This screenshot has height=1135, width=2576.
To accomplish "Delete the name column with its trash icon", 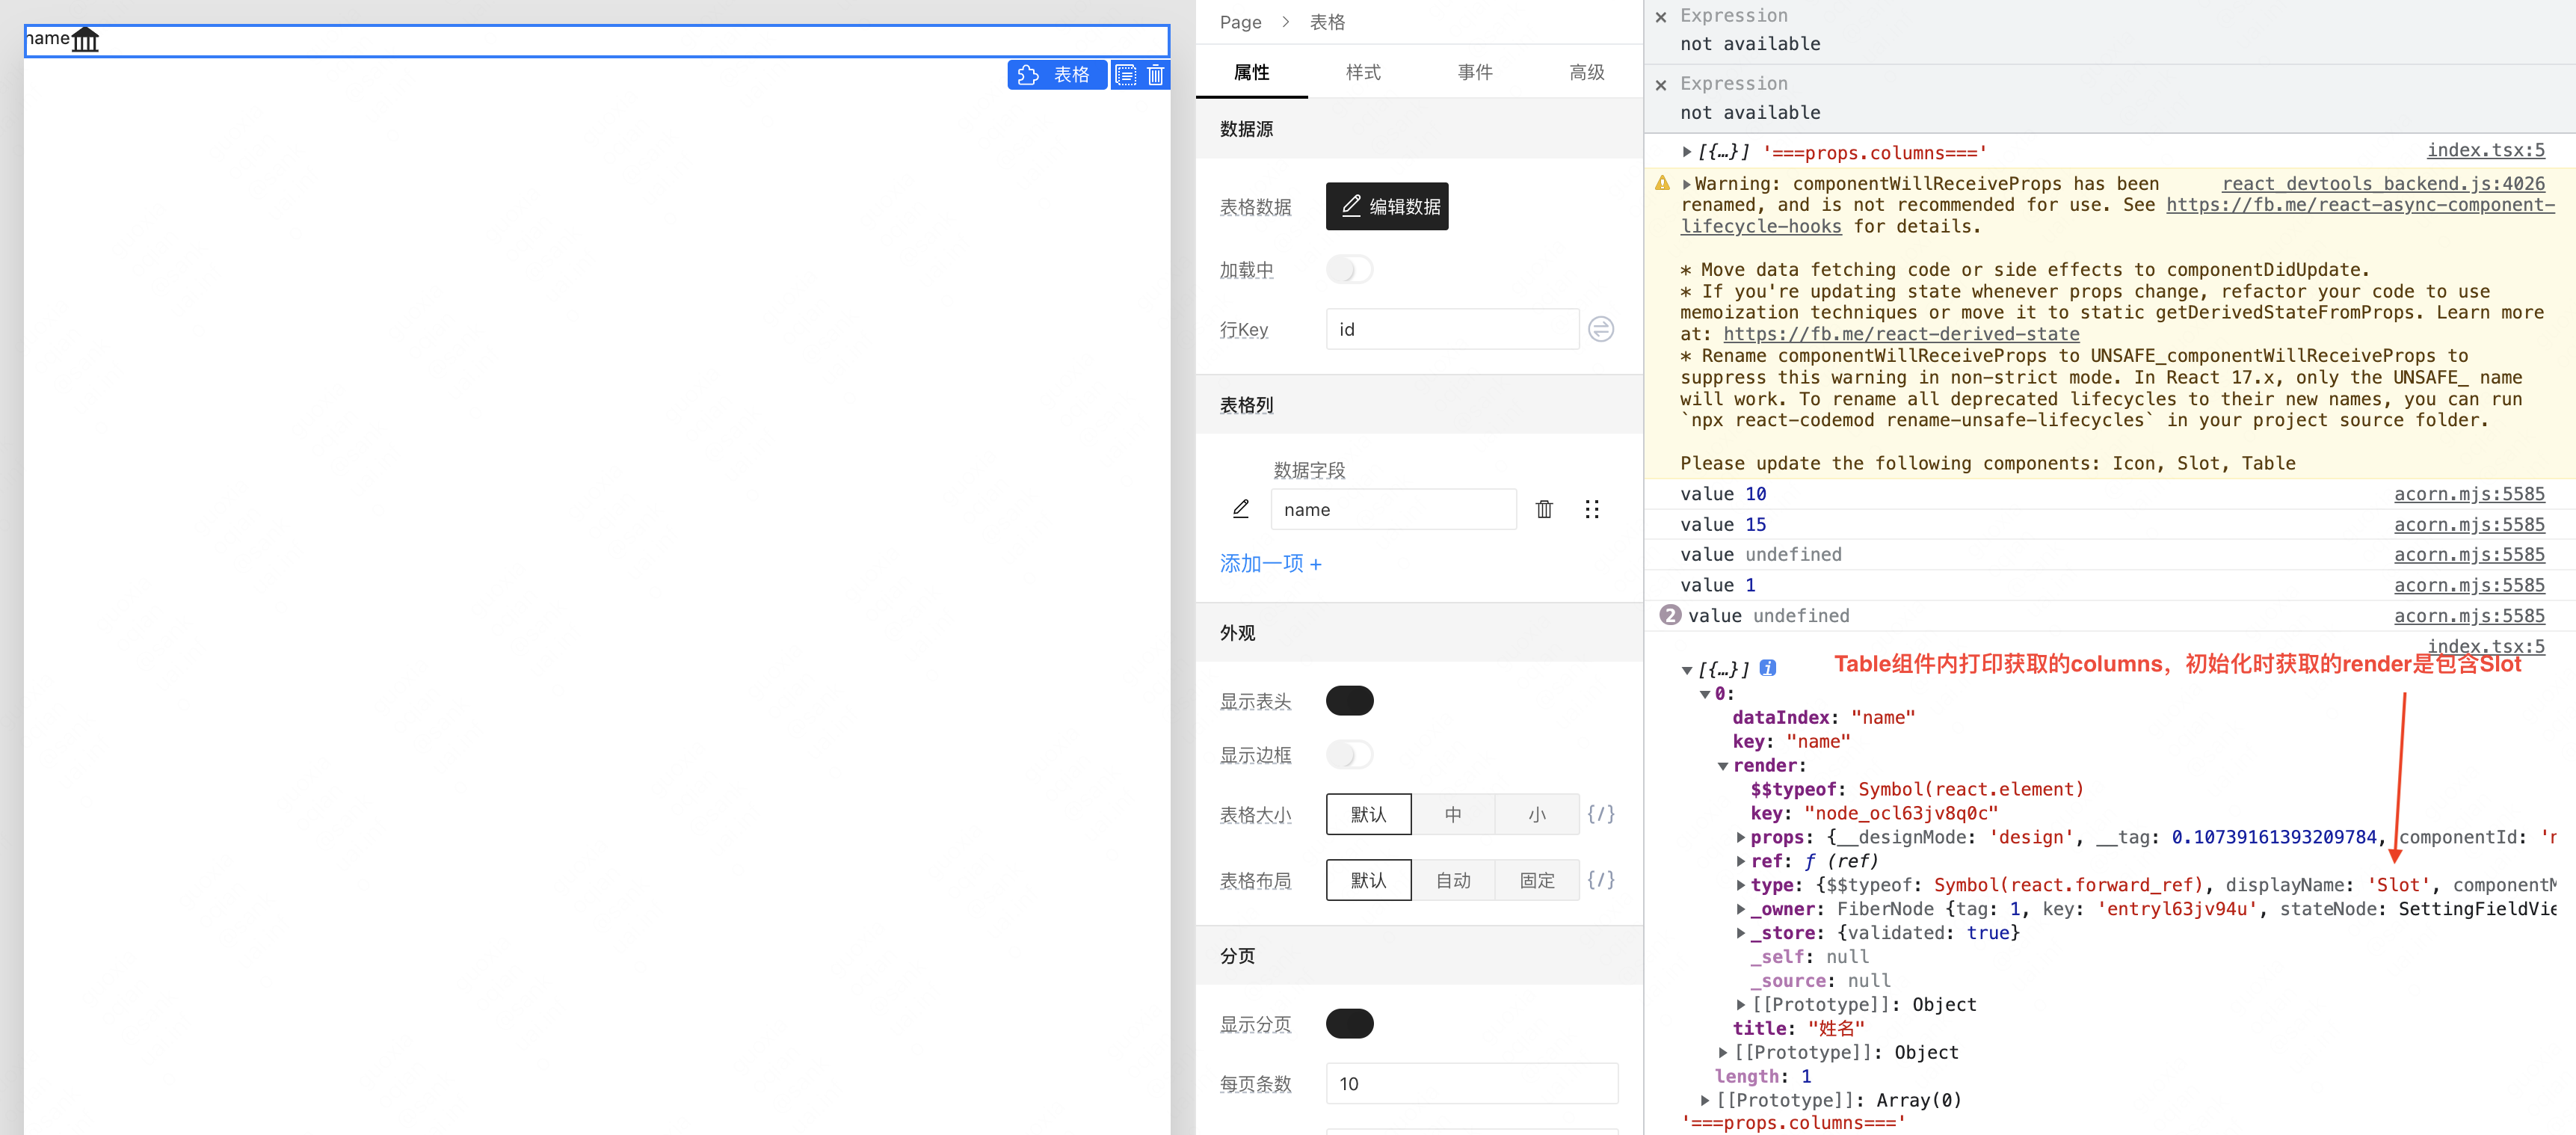I will pos(1544,509).
